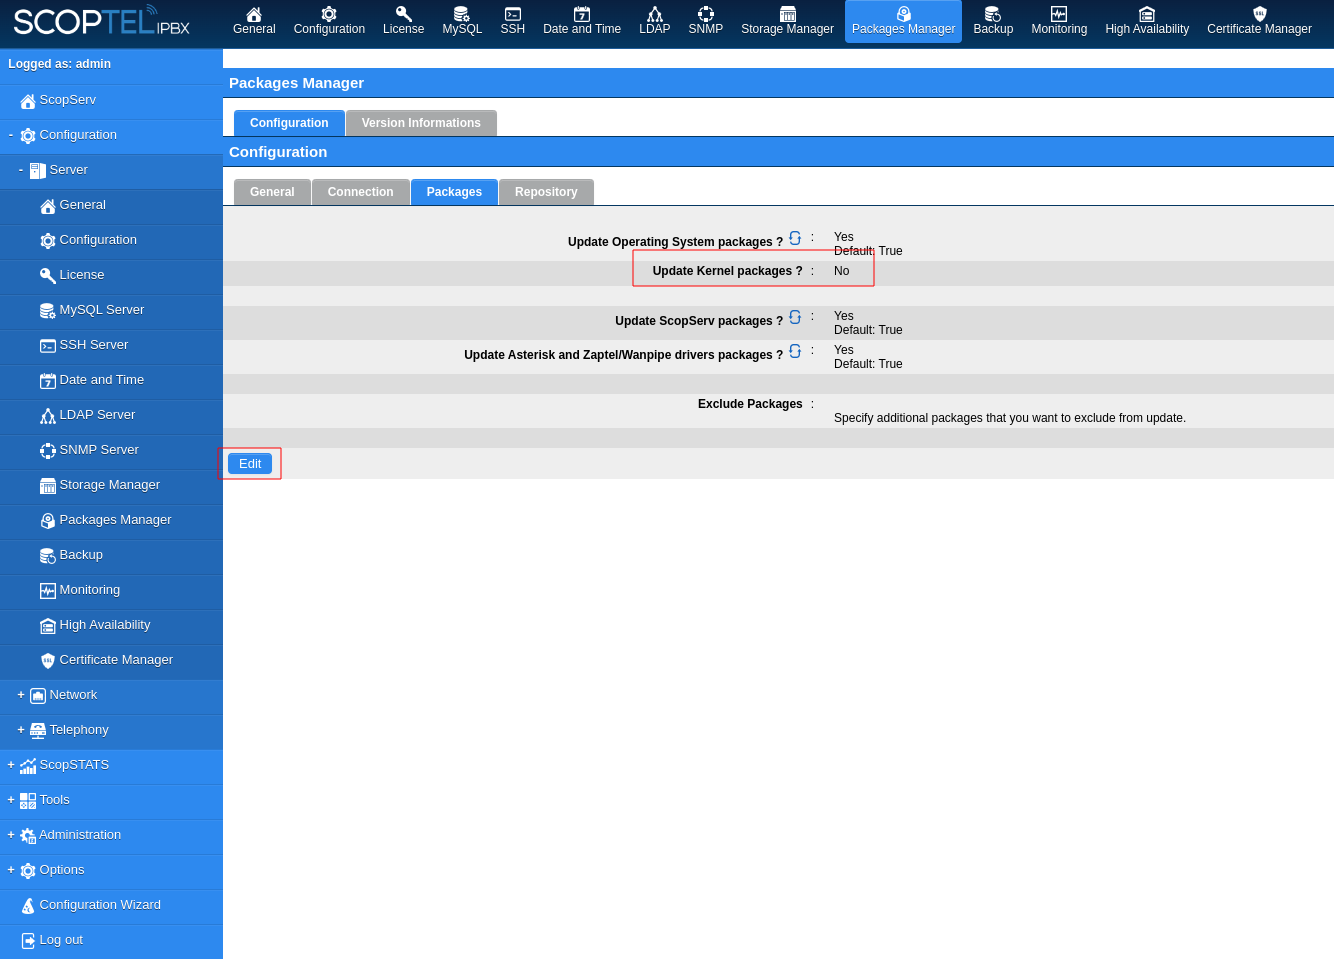Click the LDAP Server icon in sidebar
1334x959 pixels.
tap(48, 416)
